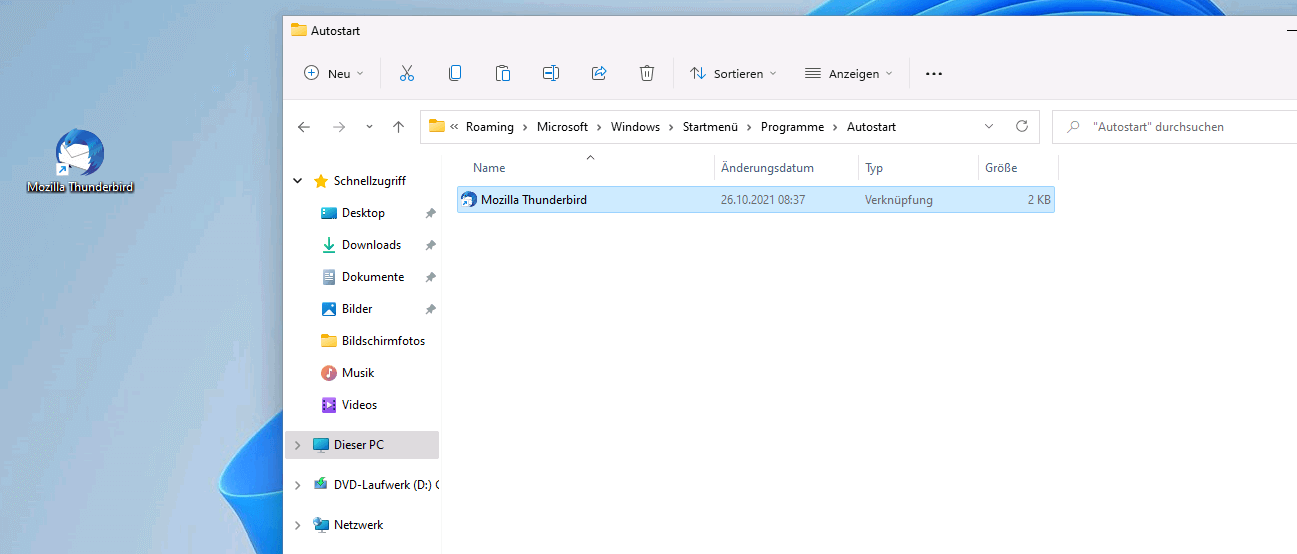Click the pin icon next to Bilder

[x=430, y=309]
